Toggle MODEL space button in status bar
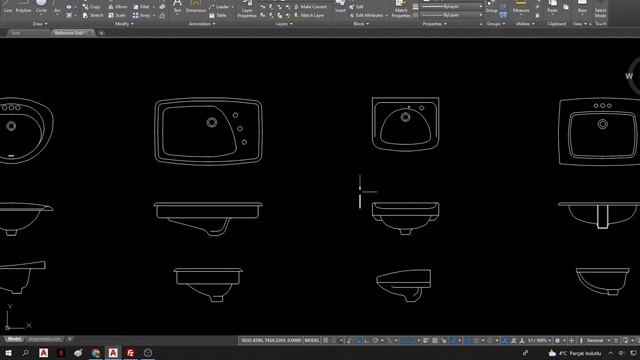This screenshot has width=640, height=360. pos(312,340)
